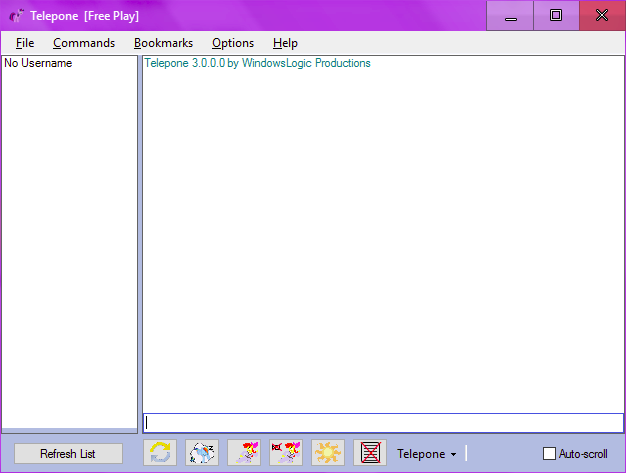Focus the chat message input field

point(383,423)
